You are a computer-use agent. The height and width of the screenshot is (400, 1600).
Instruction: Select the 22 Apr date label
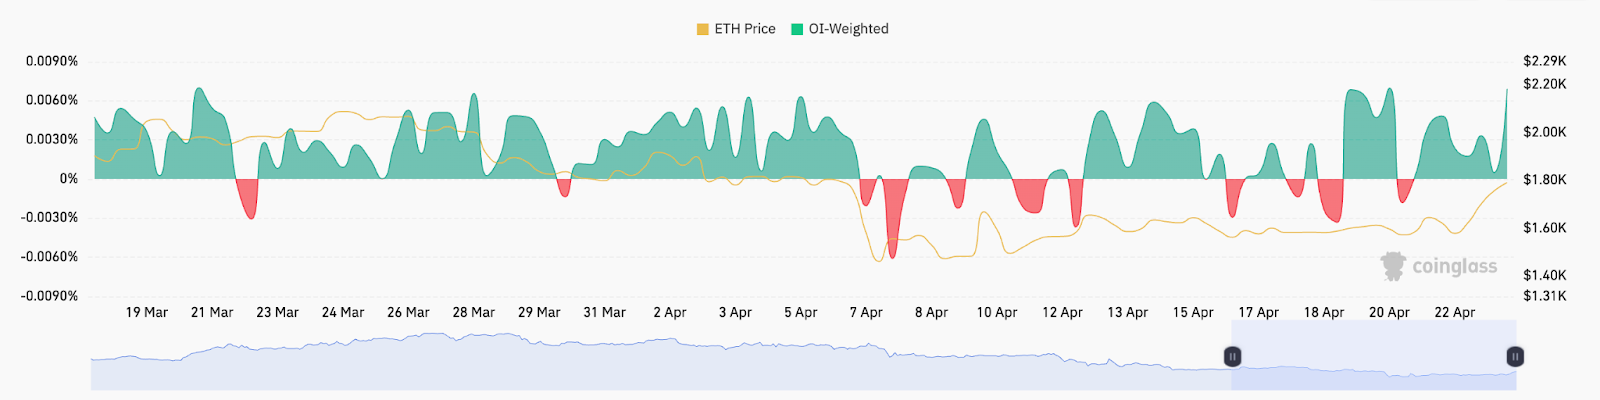pos(1454,312)
